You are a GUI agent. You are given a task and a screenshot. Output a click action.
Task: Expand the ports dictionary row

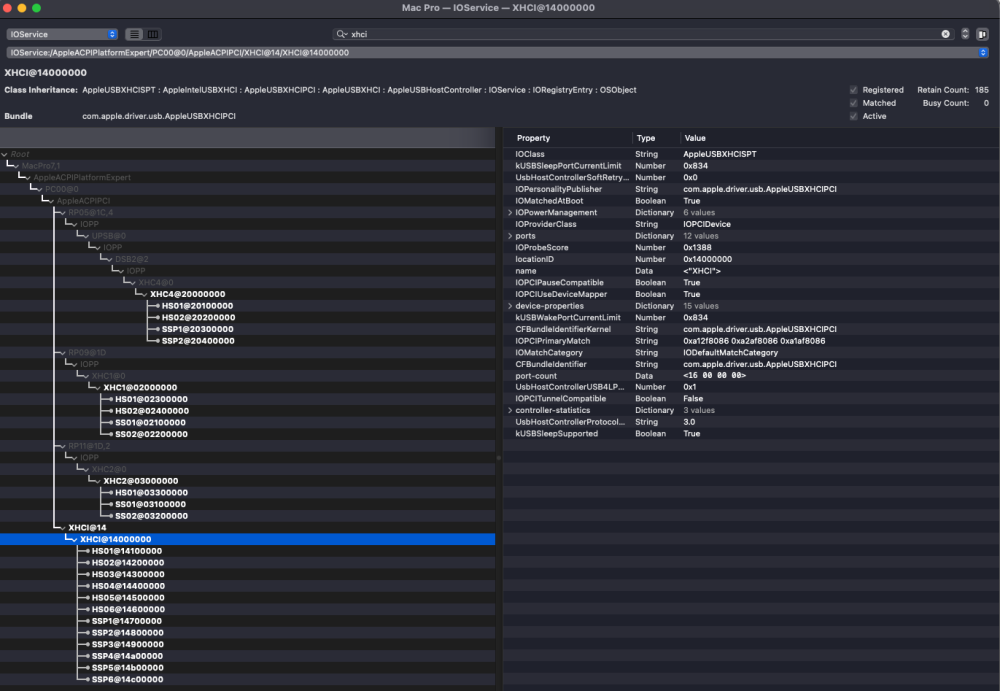pos(510,236)
